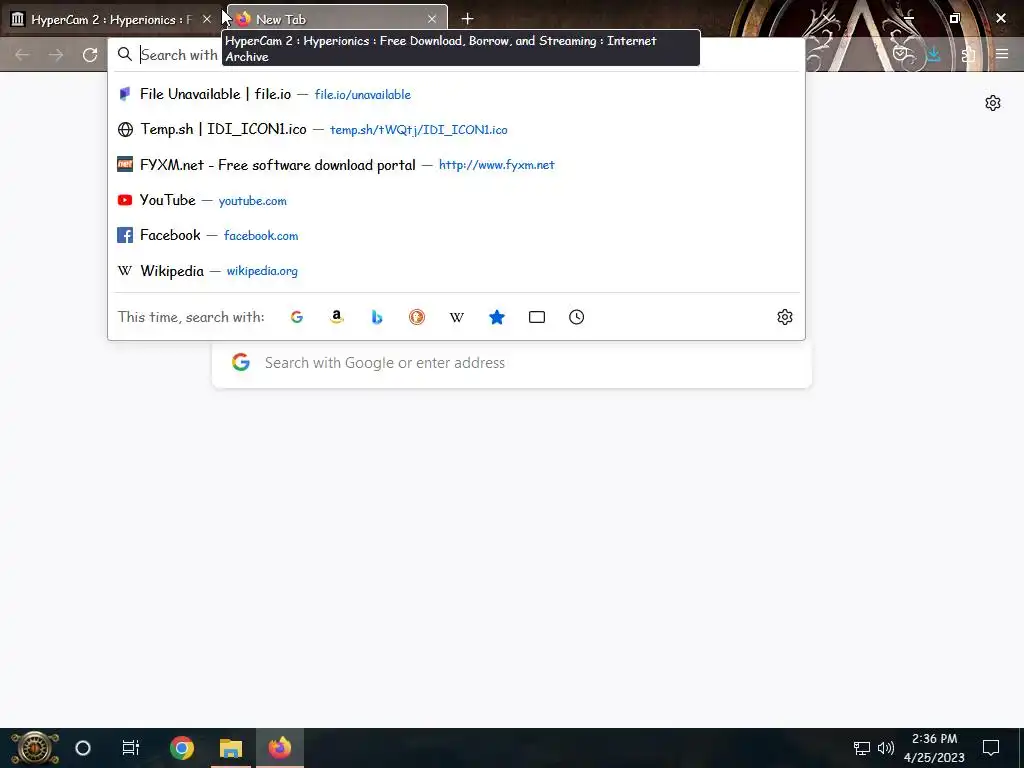The height and width of the screenshot is (768, 1024).
Task: Open the Extensions puzzle icon
Action: tap(968, 55)
